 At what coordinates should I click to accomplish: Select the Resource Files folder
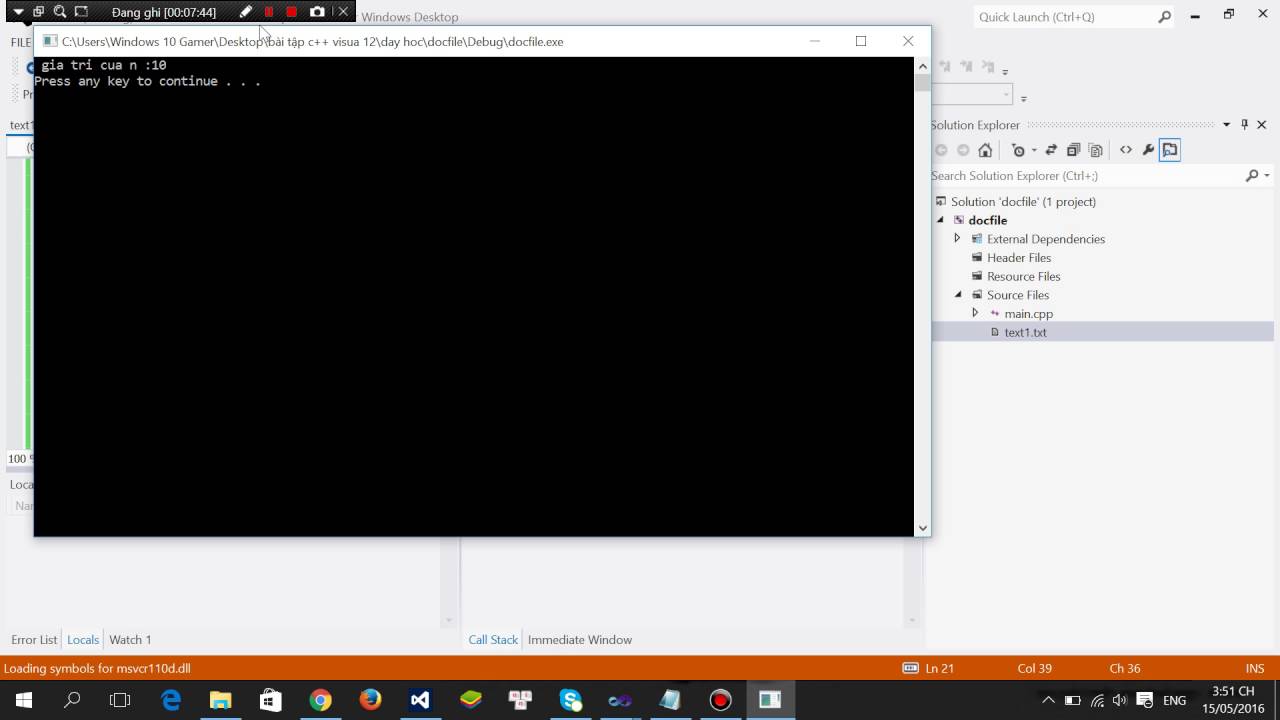tap(1023, 276)
